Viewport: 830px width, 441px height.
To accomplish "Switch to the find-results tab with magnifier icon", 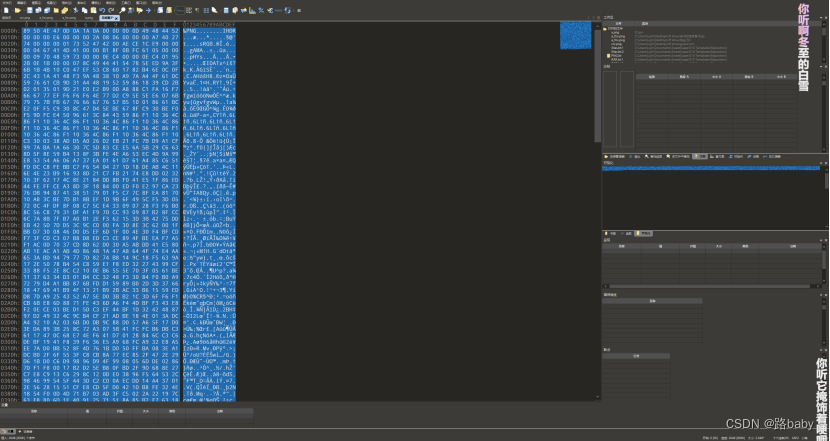I will 653,157.
